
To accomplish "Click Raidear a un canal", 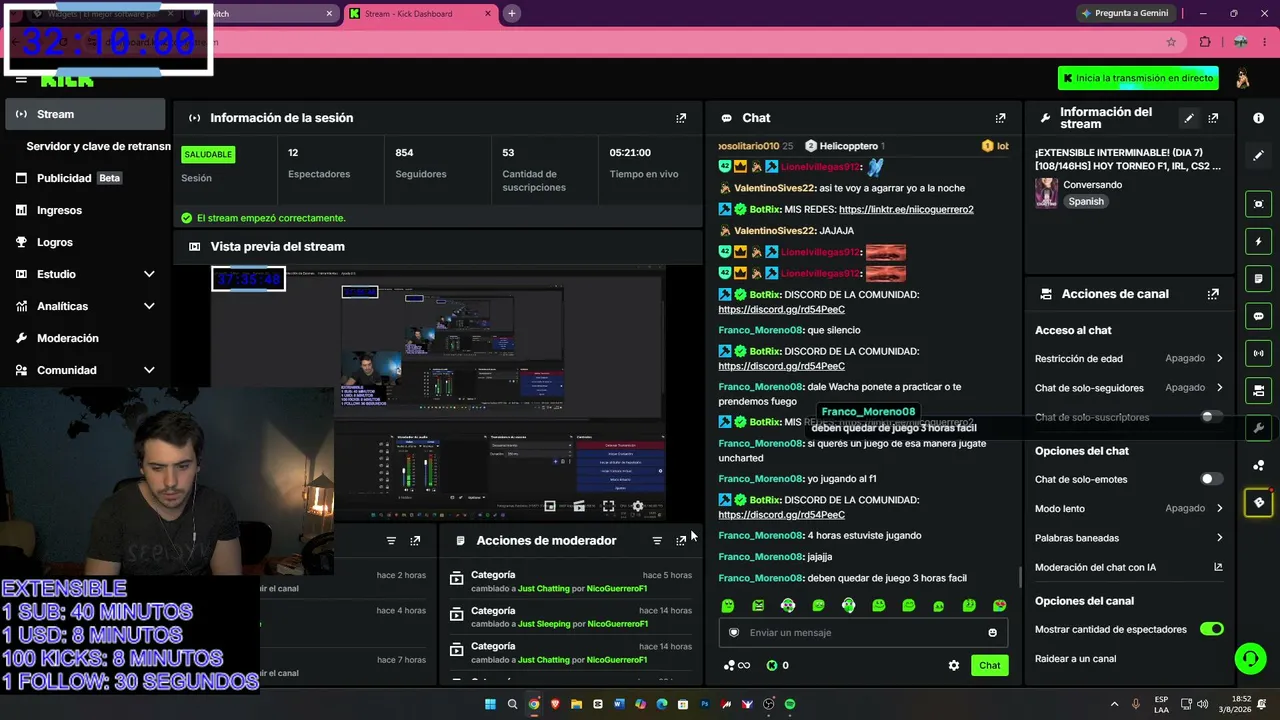I will (1075, 659).
